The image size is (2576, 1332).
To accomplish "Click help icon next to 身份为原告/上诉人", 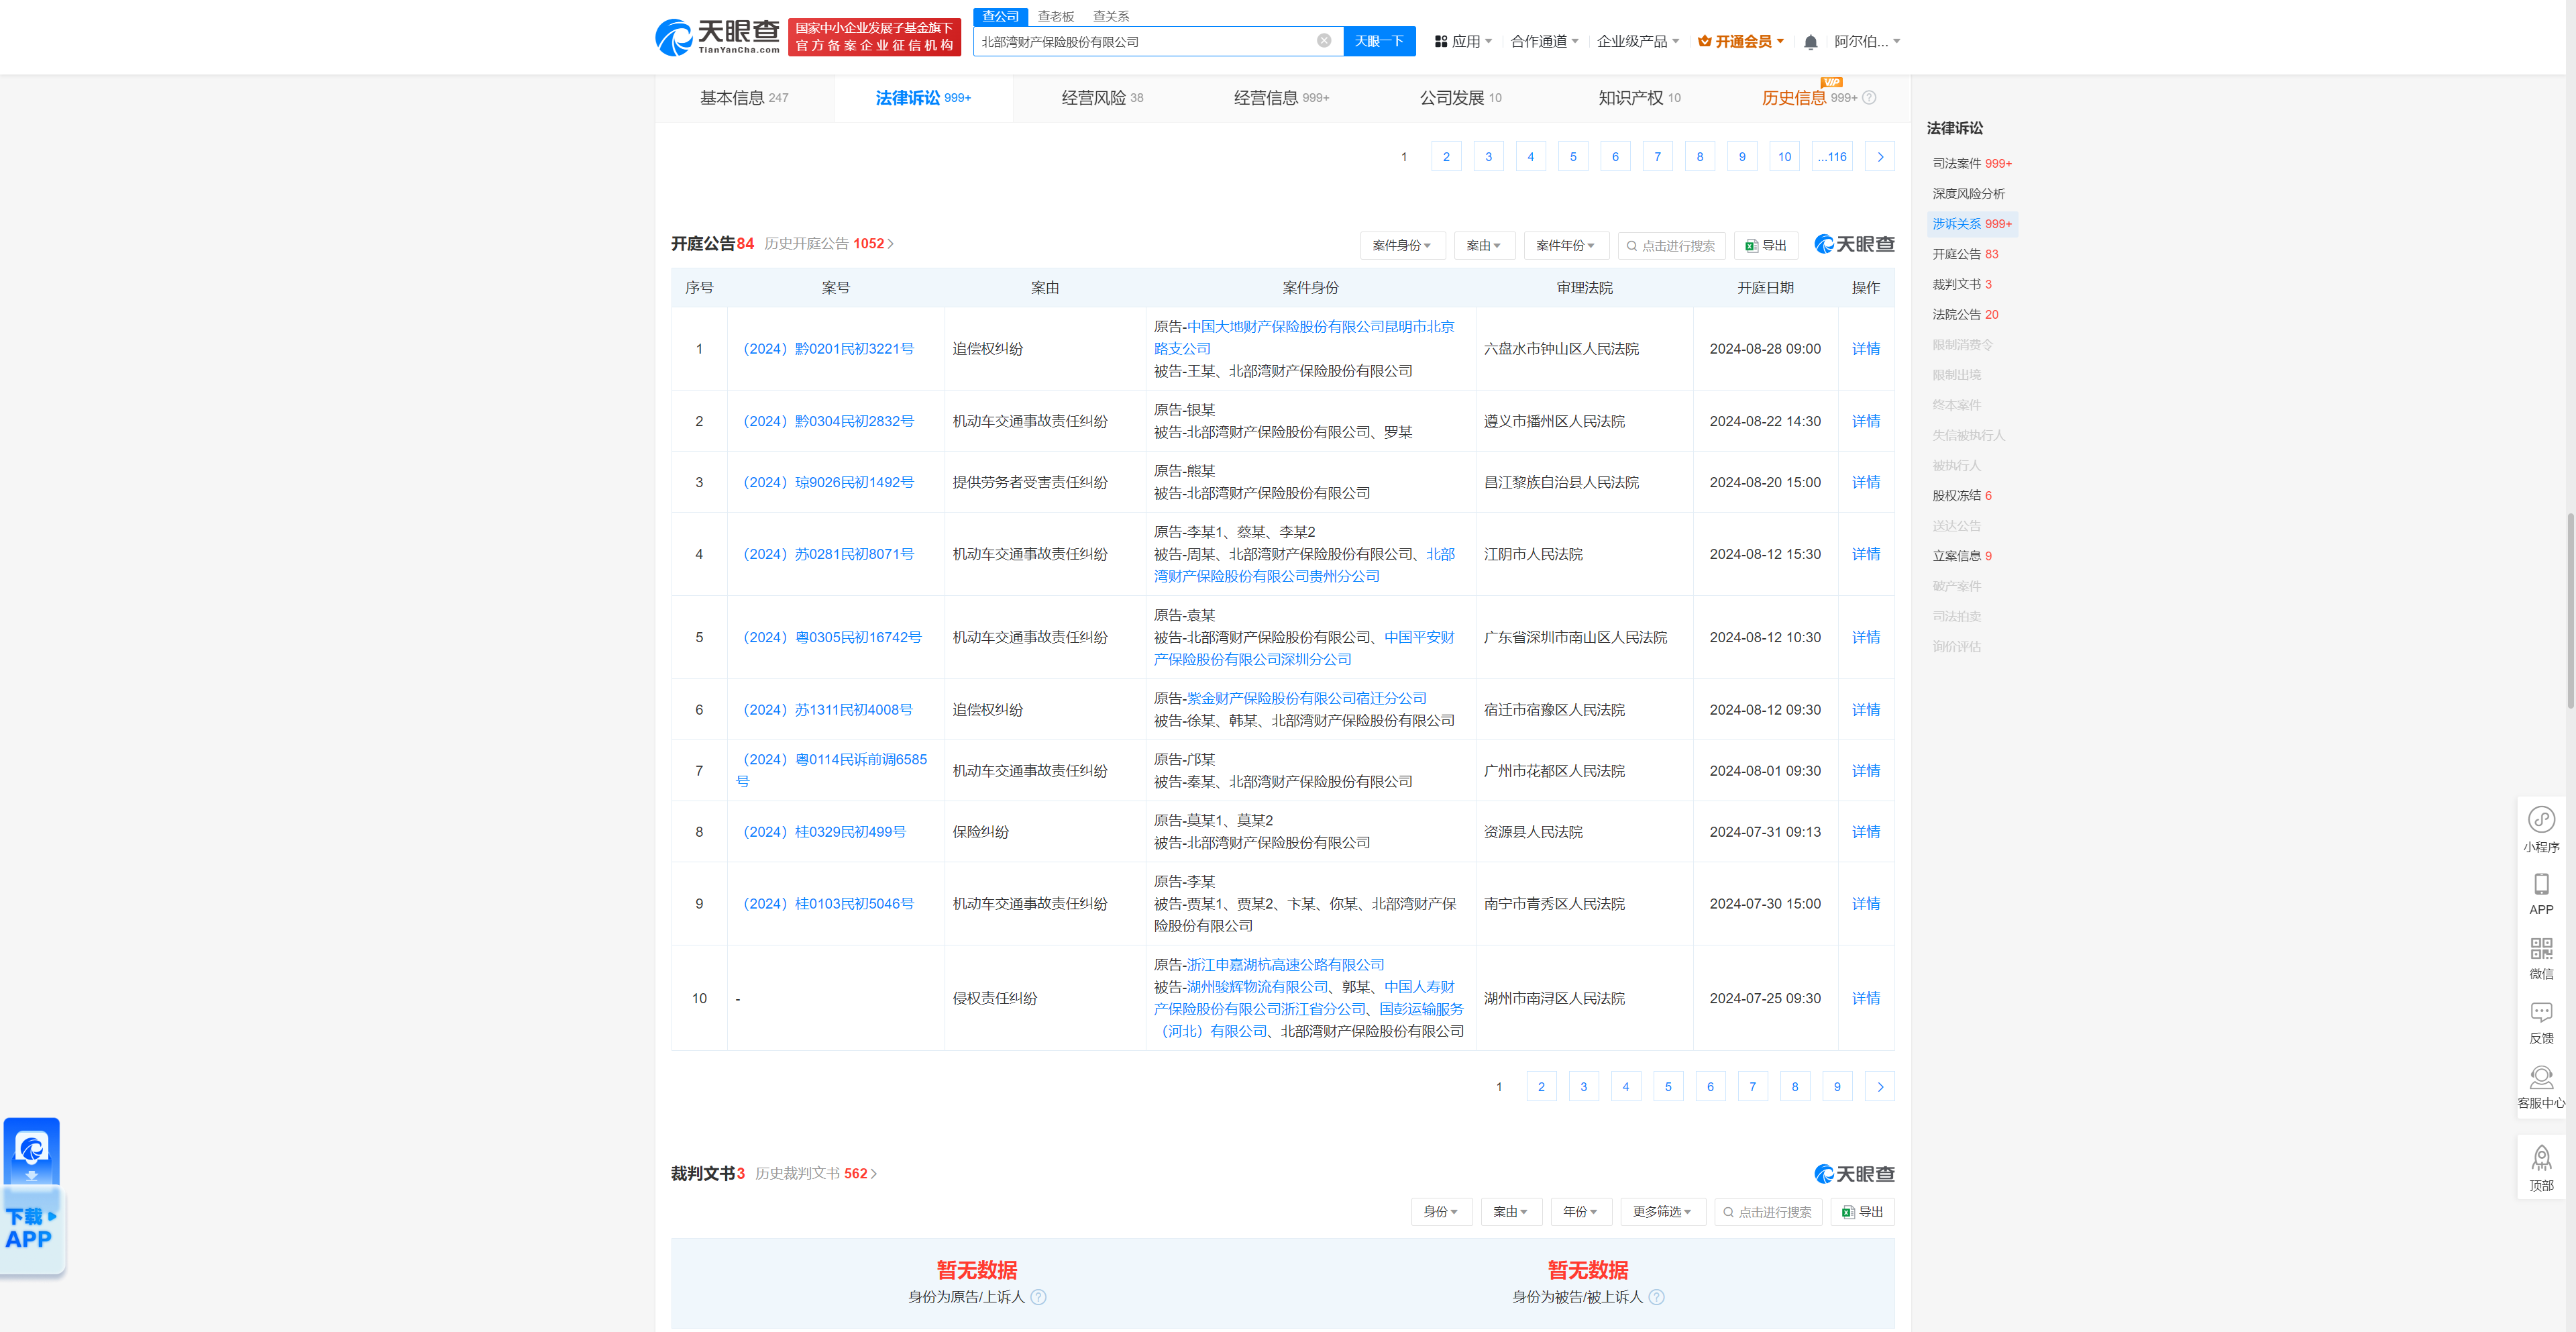I will 1038,1297.
